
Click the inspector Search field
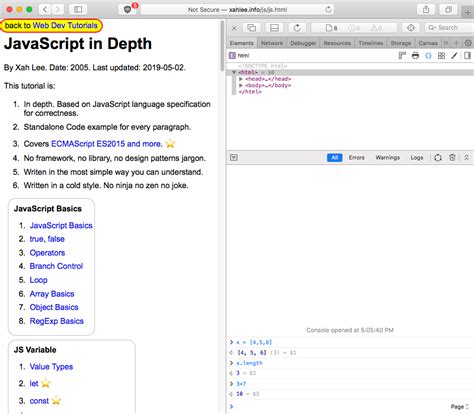click(x=449, y=28)
